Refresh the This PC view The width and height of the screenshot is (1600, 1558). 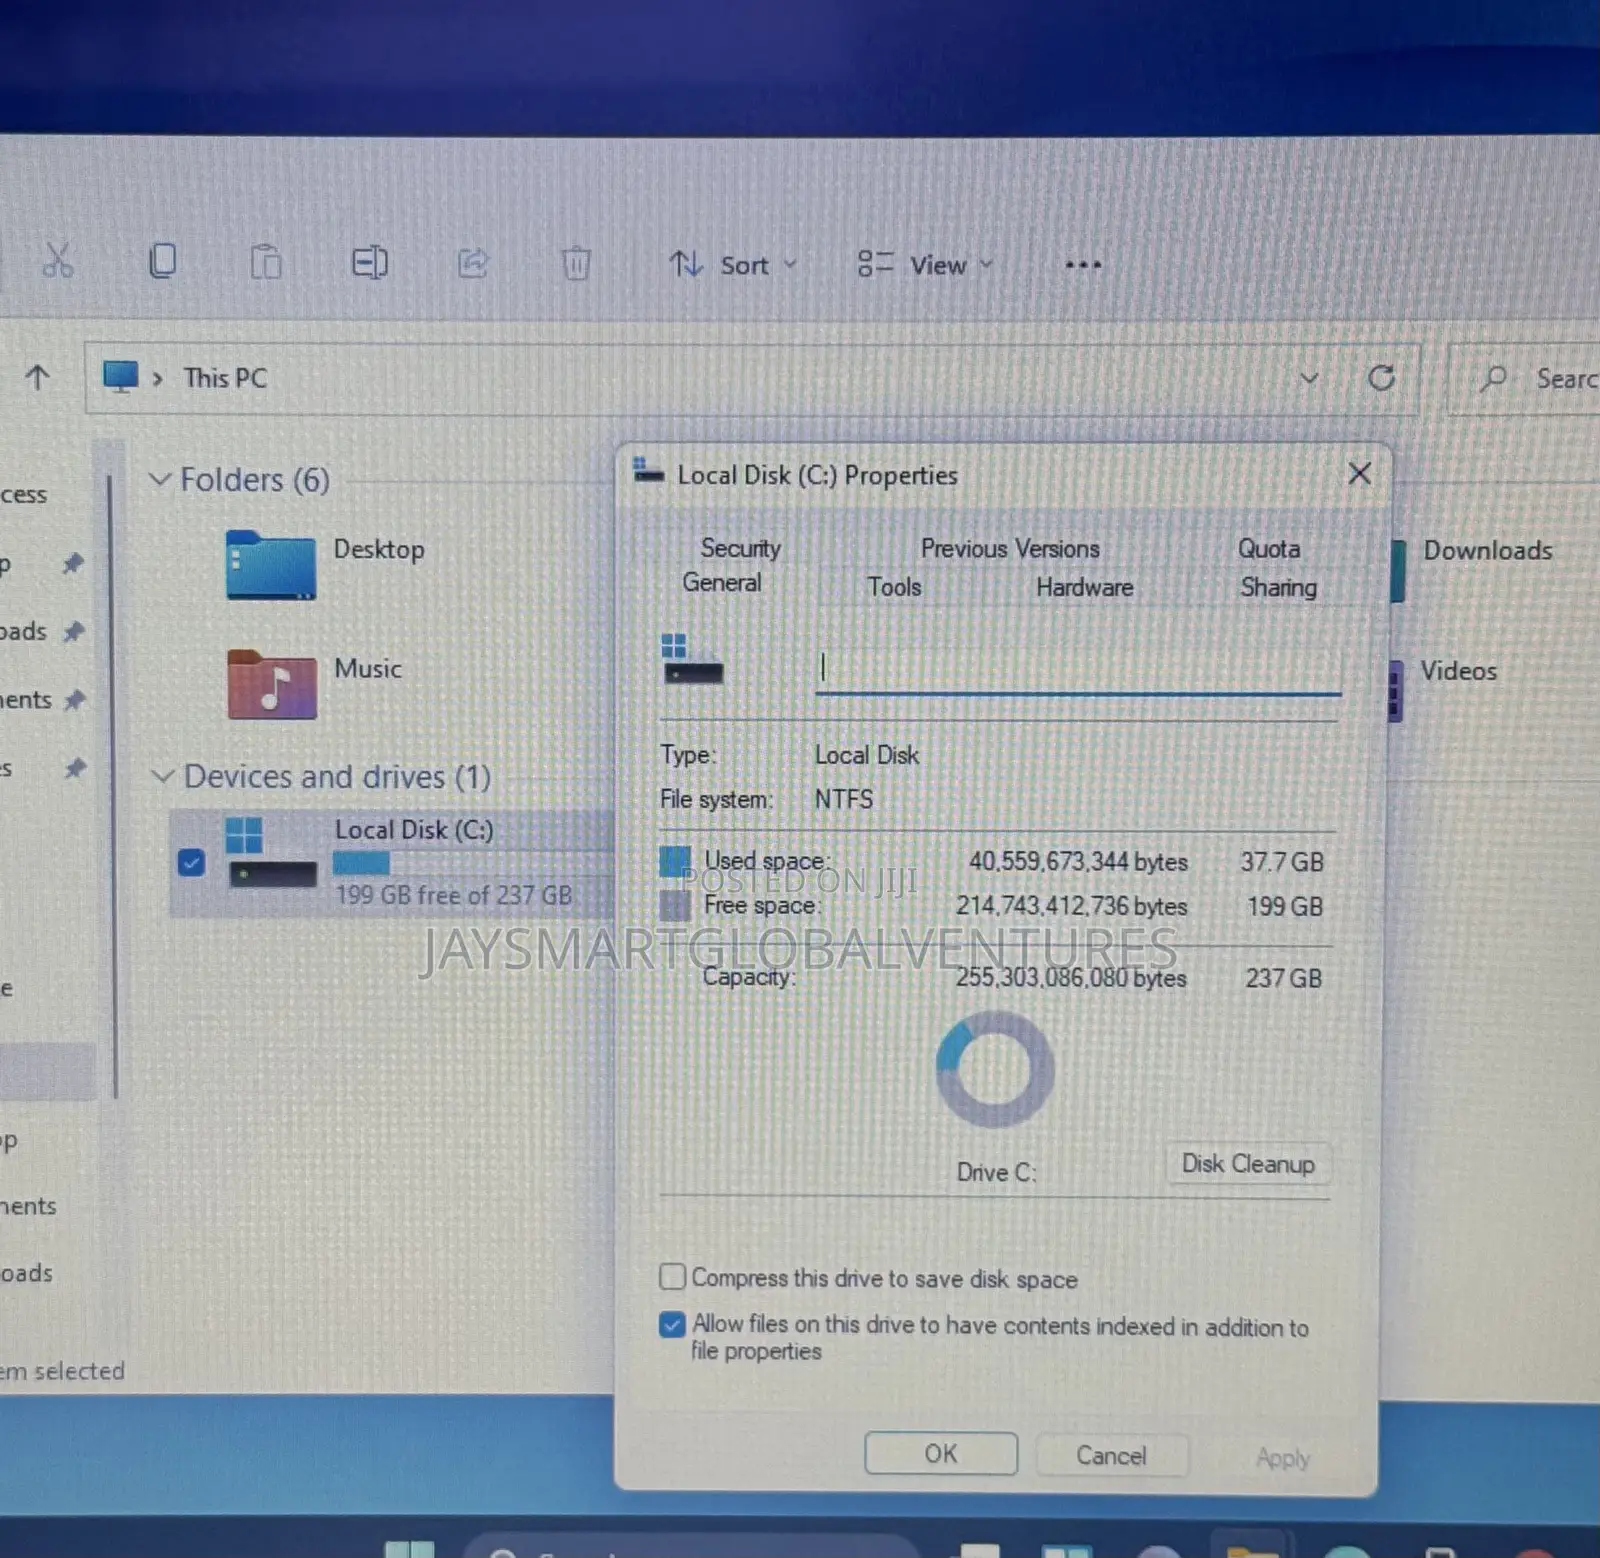[1381, 378]
